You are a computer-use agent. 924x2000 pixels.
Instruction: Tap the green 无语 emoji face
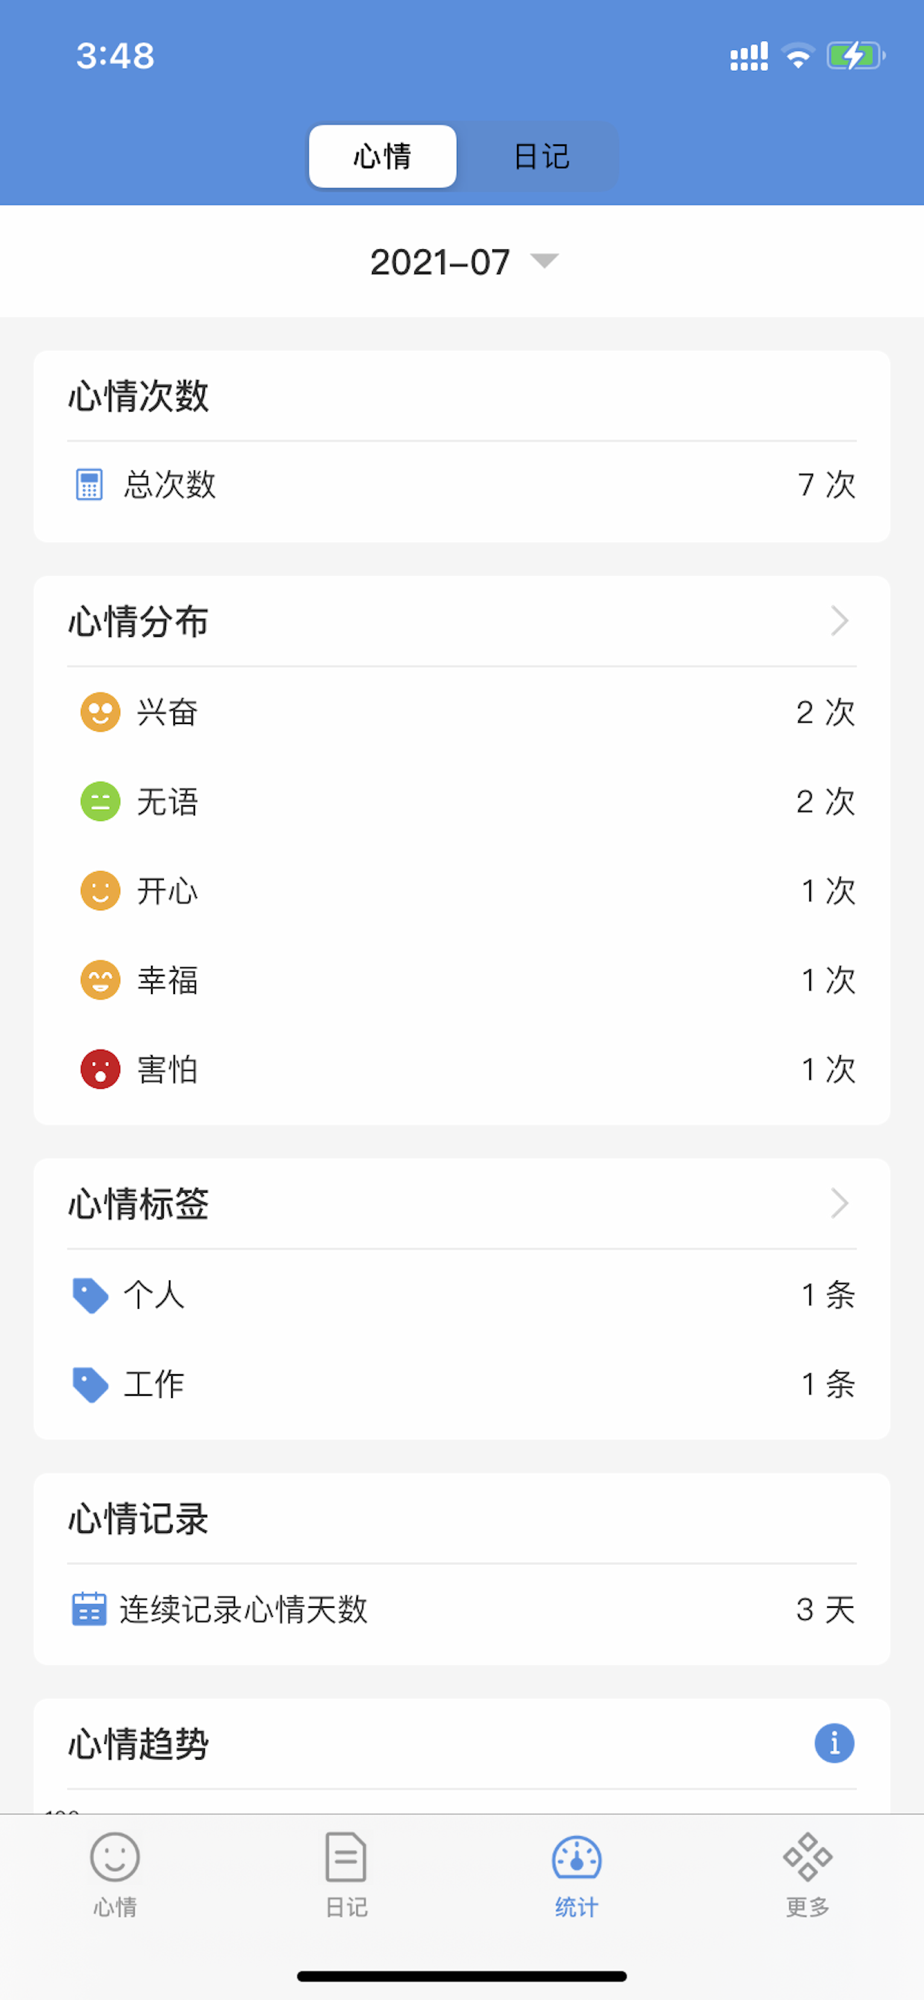(100, 801)
